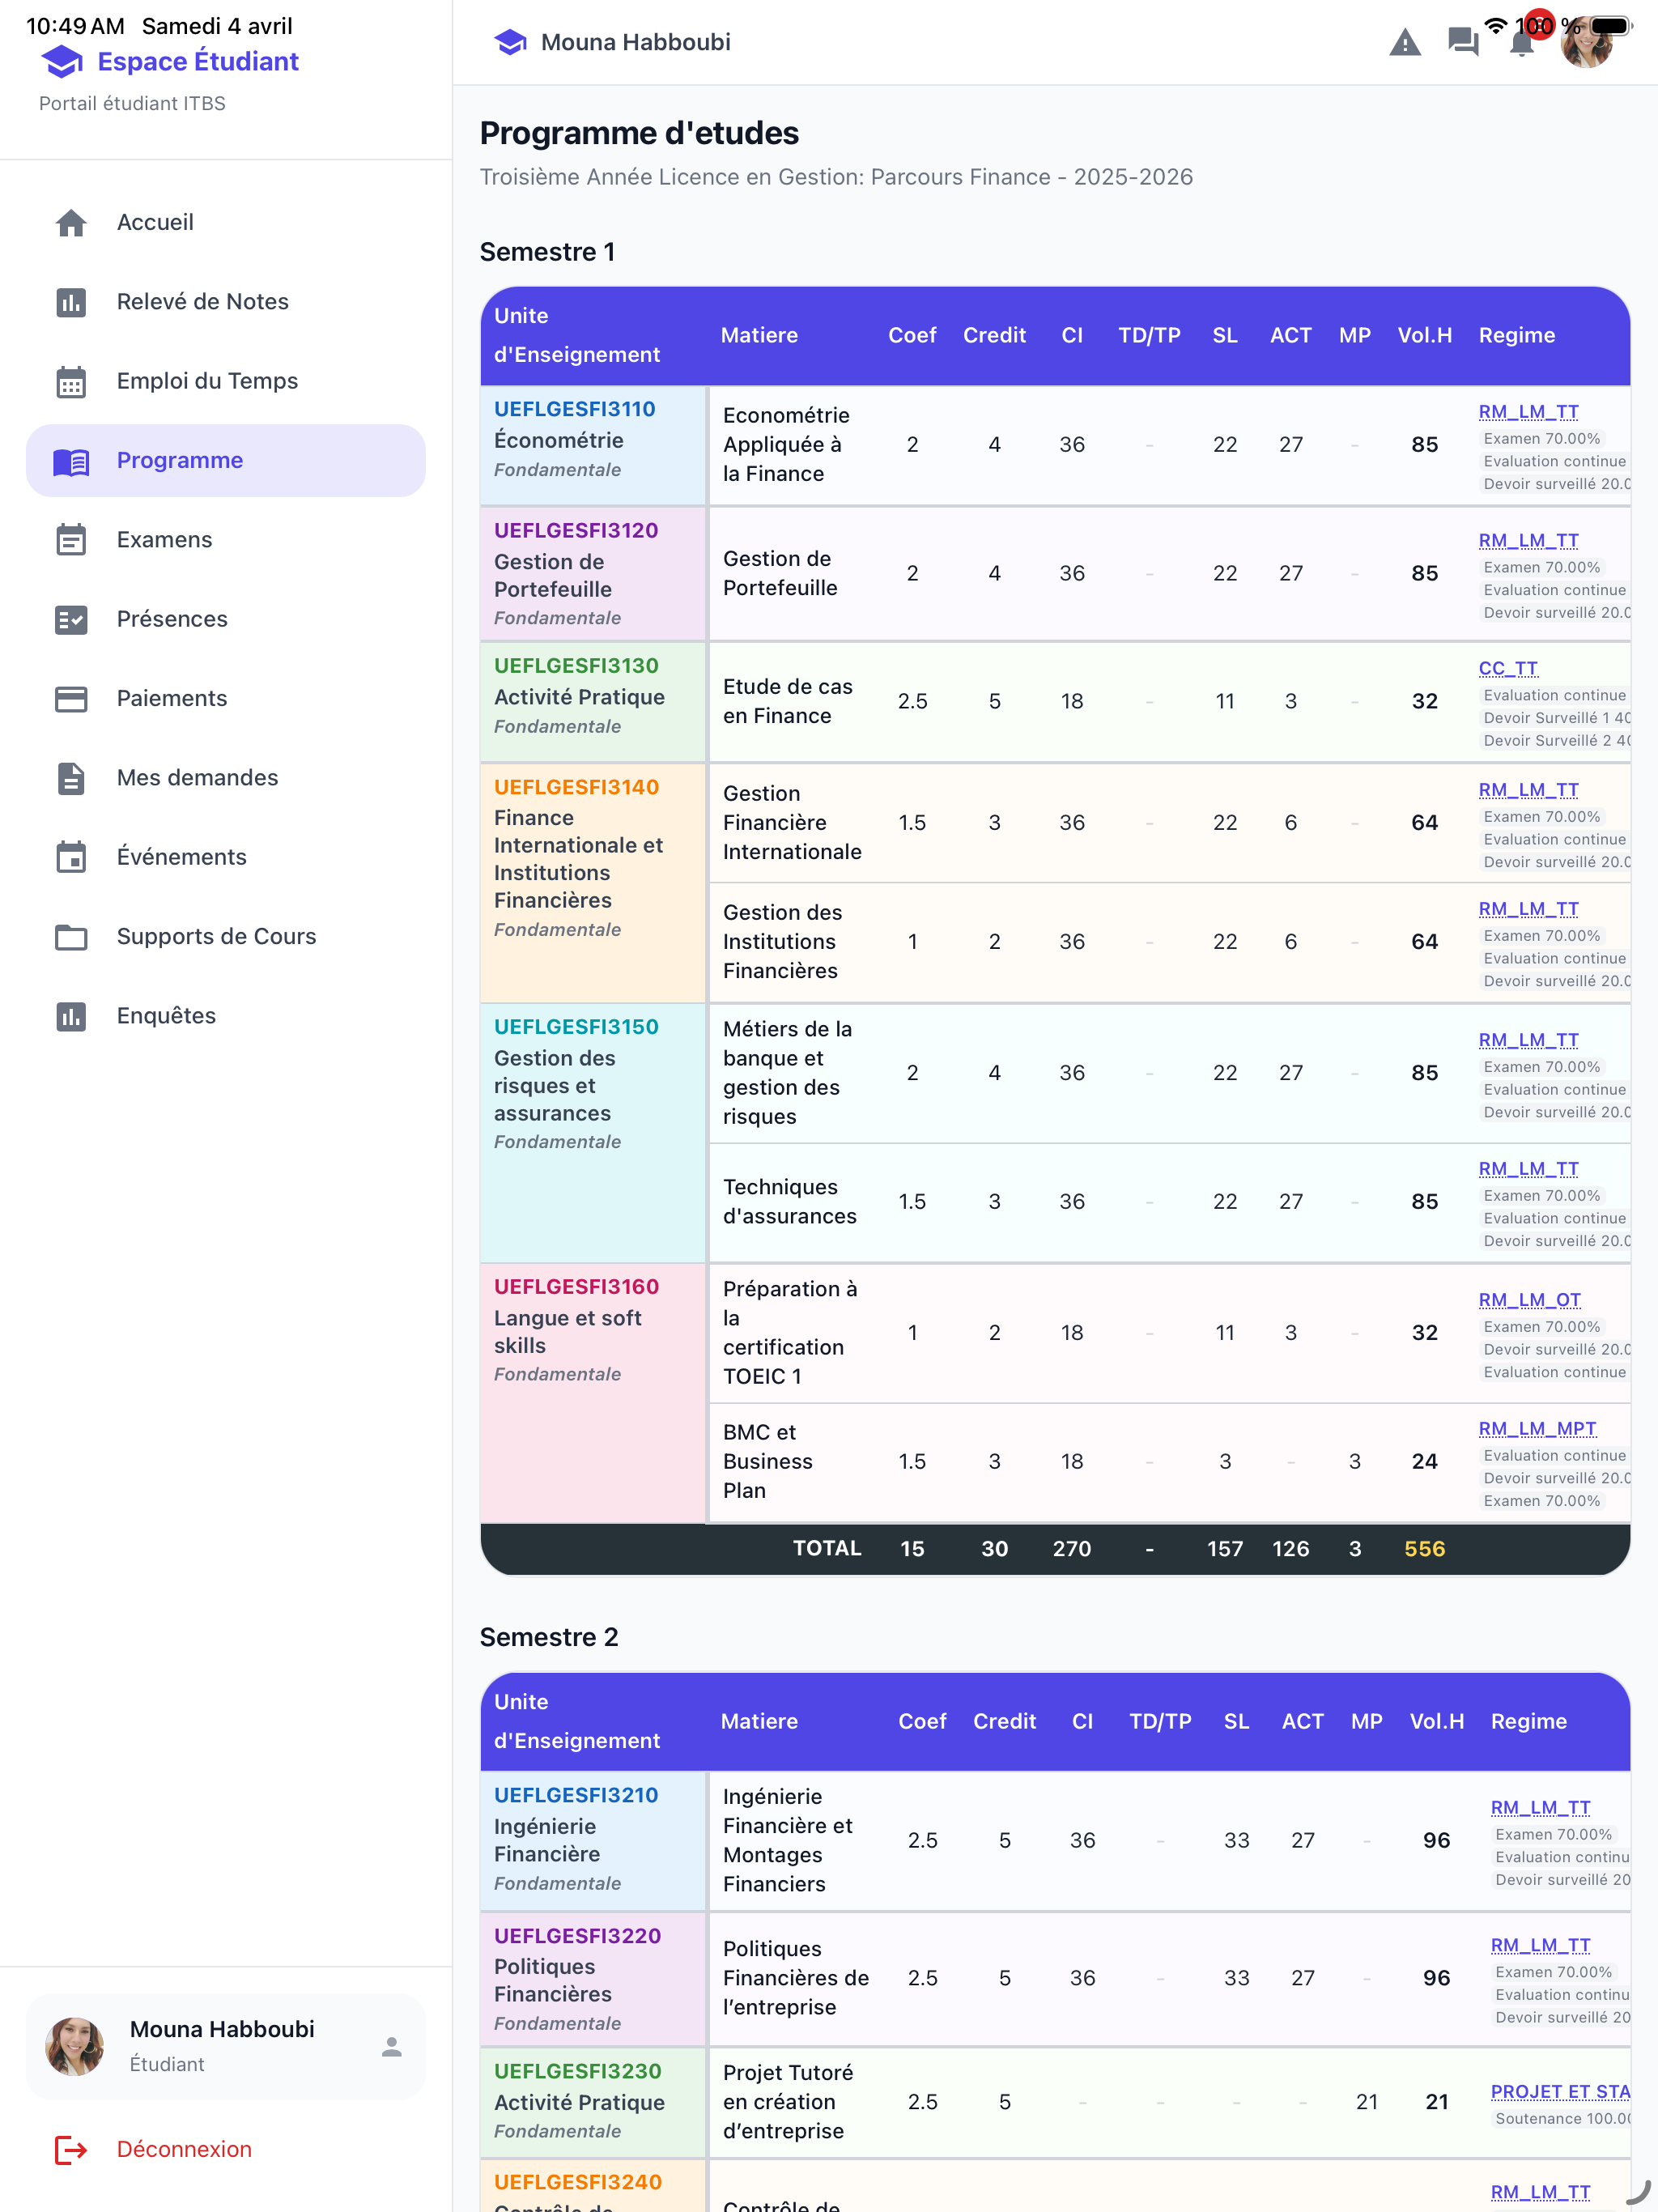Click the warning triangle icon in header
The image size is (1658, 2212).
1405,42
